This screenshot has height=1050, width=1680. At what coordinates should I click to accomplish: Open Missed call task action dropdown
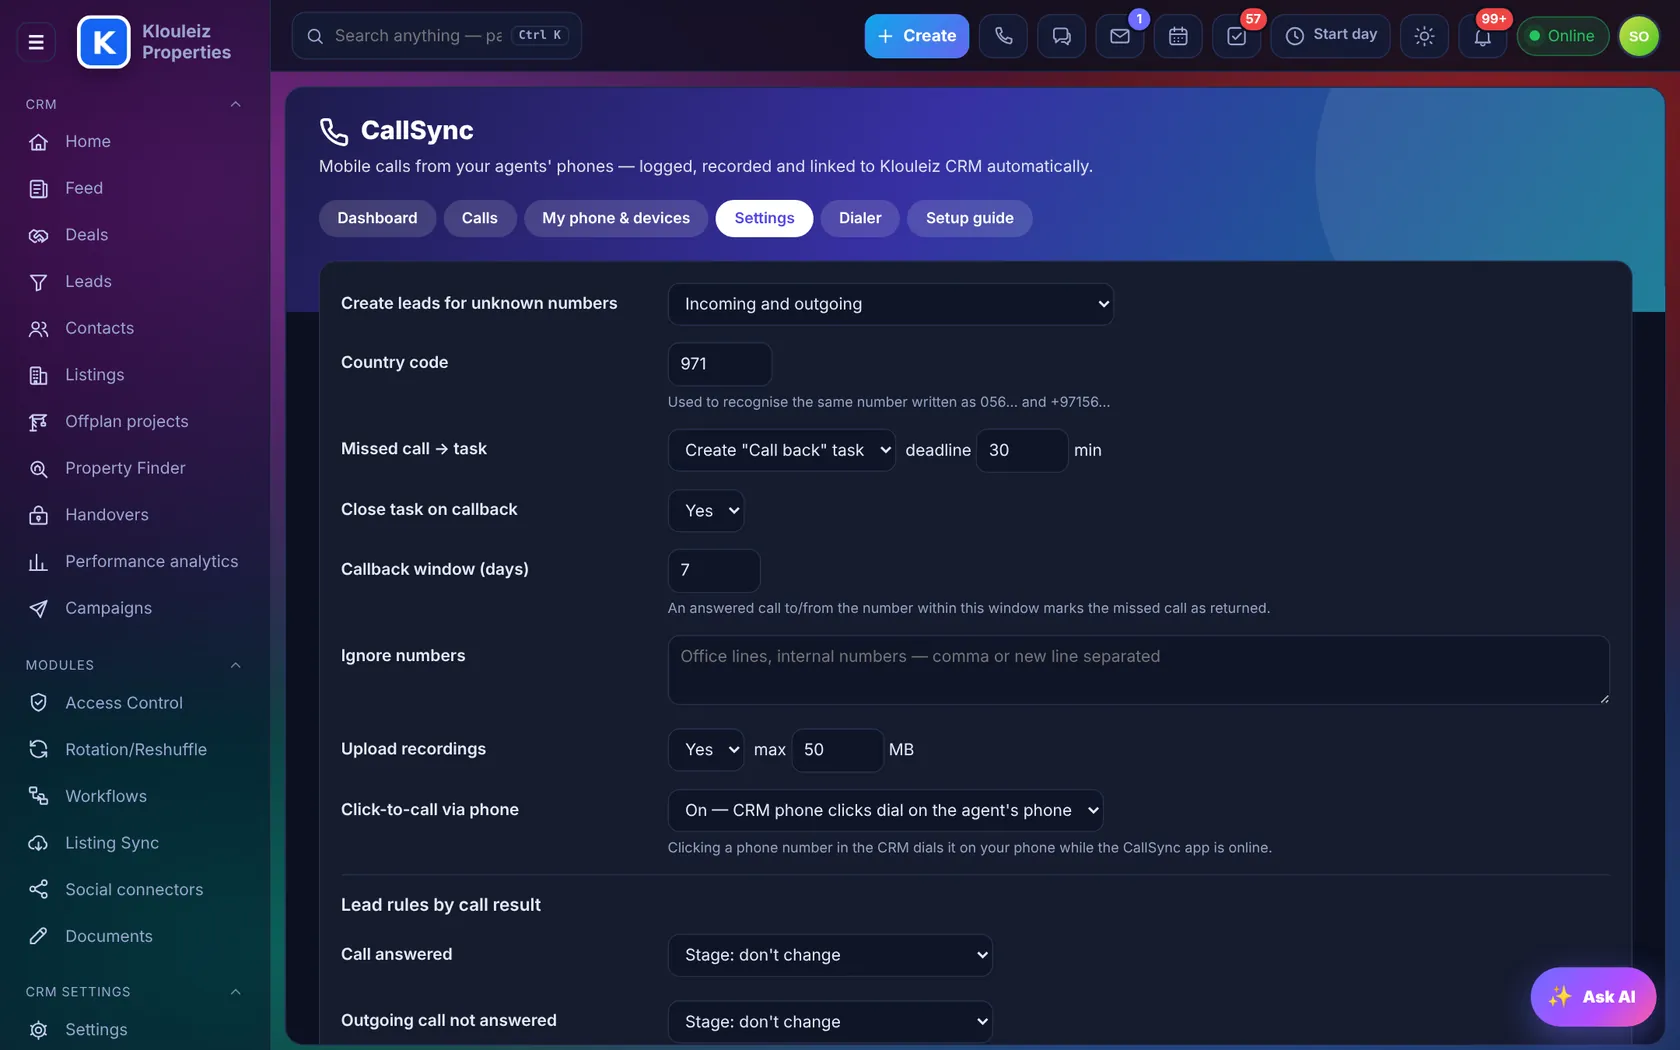[x=781, y=450]
